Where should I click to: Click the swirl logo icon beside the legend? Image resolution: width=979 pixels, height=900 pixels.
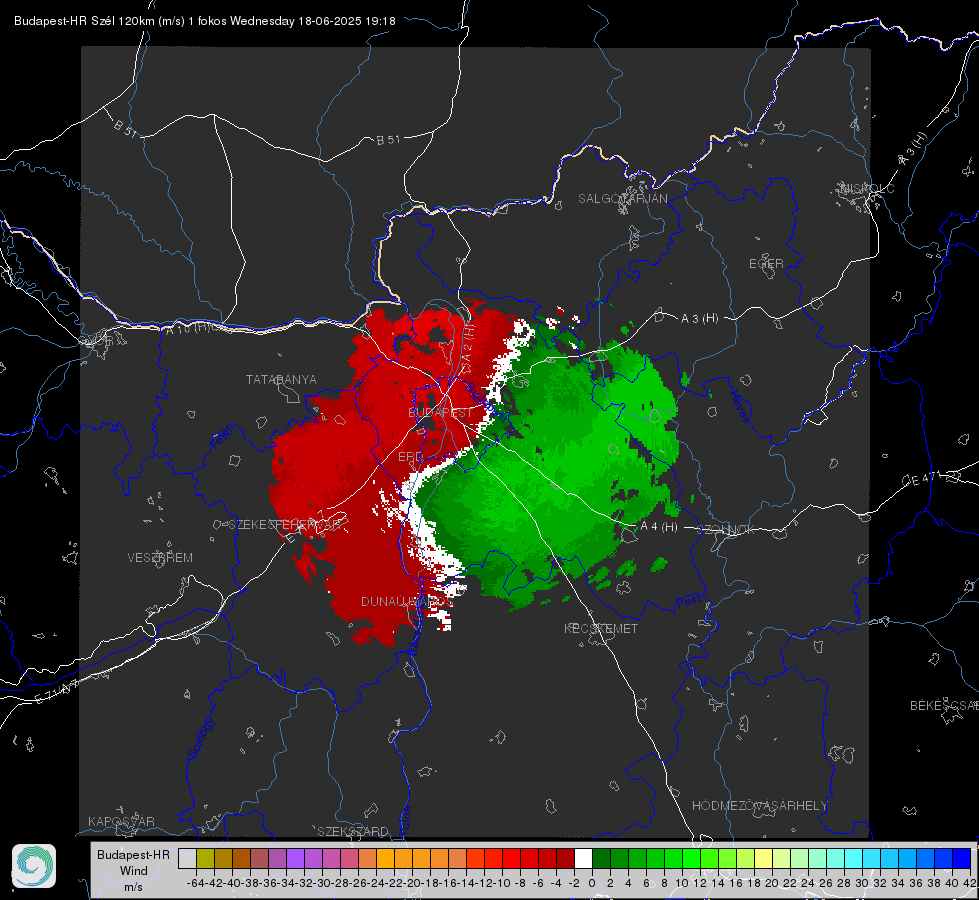(x=34, y=866)
